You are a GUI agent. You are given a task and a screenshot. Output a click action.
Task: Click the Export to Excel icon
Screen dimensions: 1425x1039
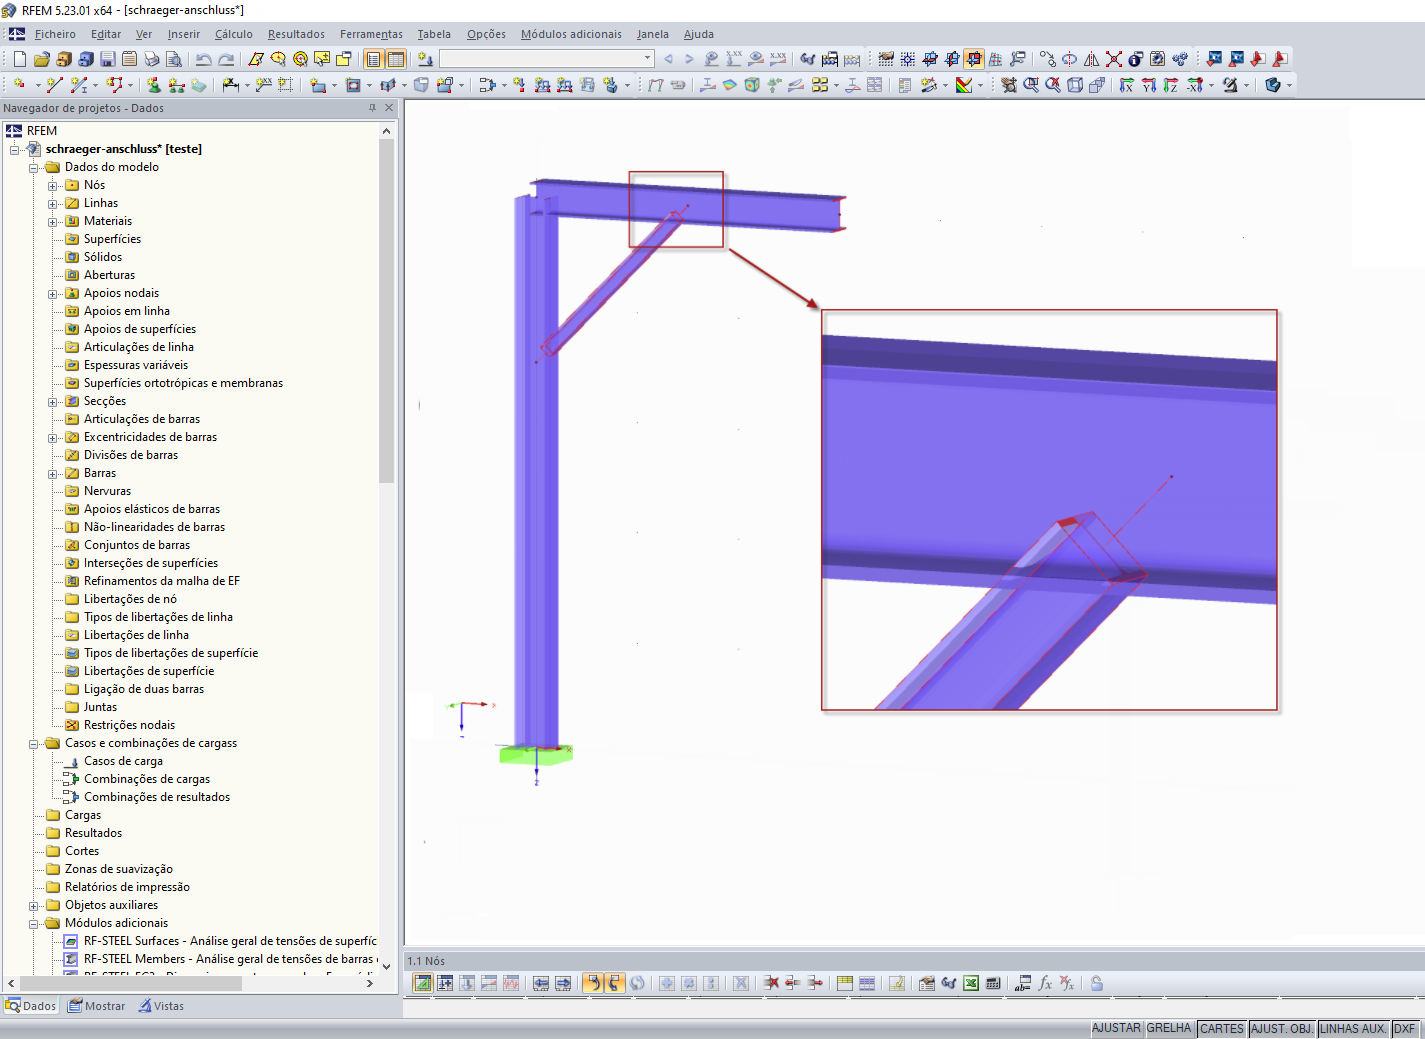(971, 983)
